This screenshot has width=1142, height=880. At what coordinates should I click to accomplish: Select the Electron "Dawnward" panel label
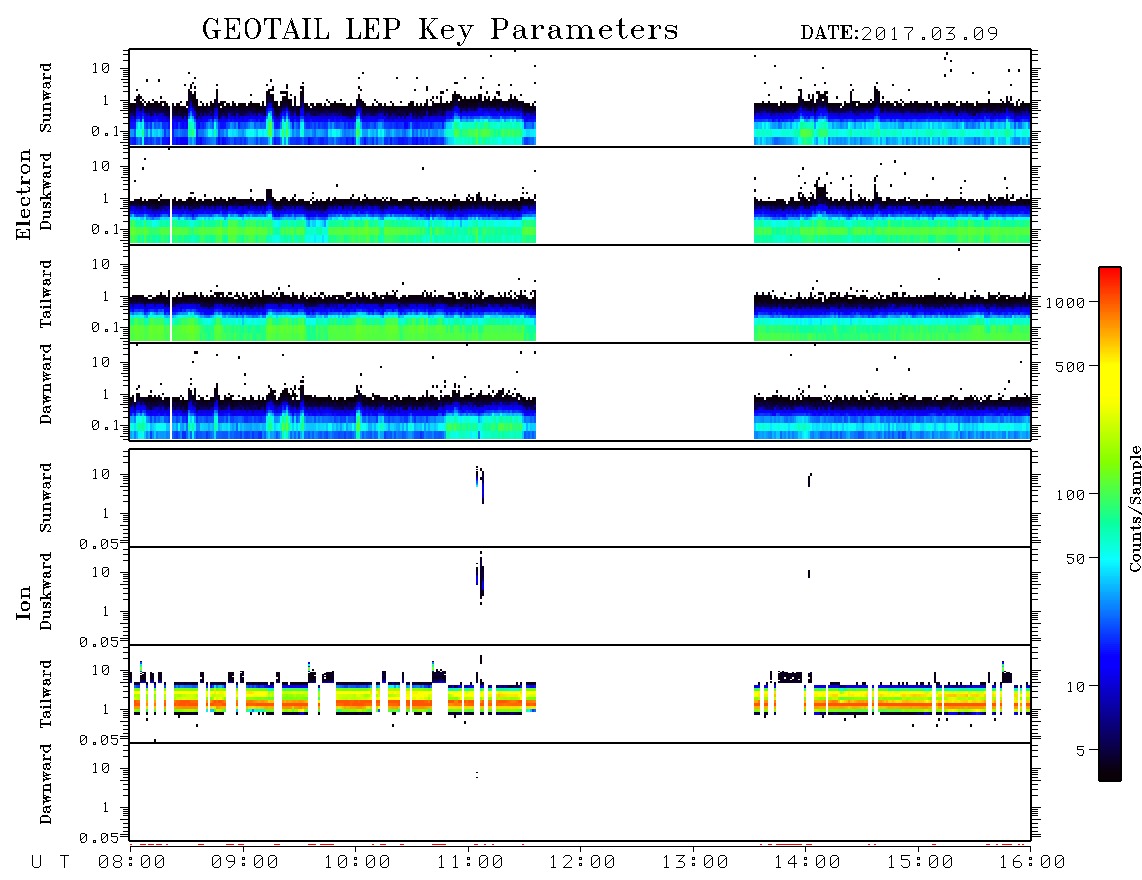coord(46,384)
